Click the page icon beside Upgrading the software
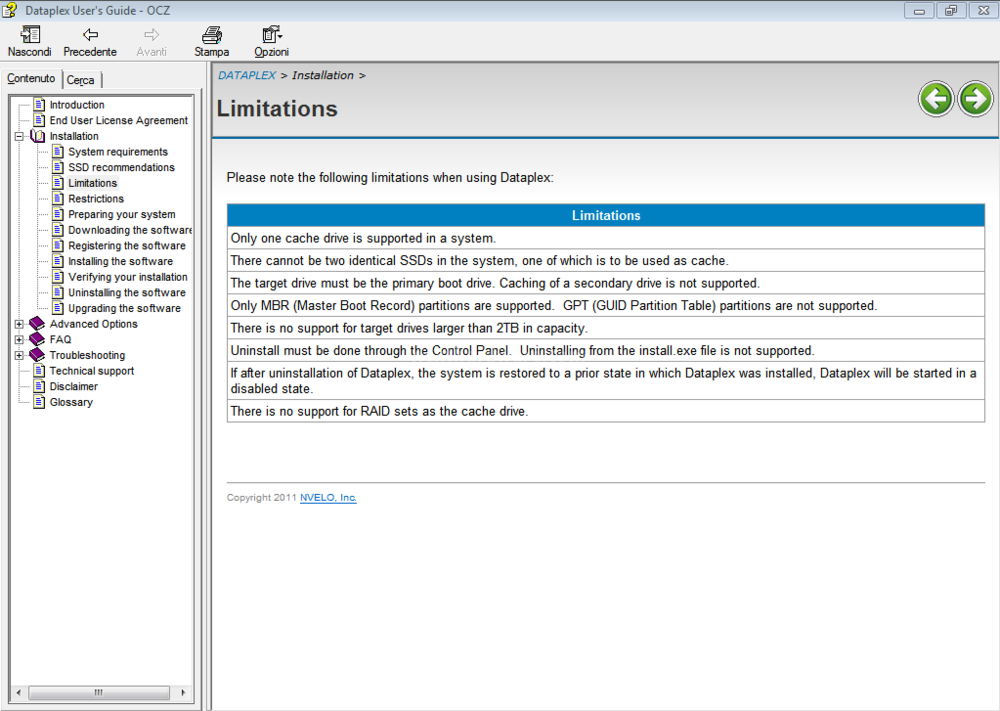Image resolution: width=1000 pixels, height=711 pixels. coord(58,308)
